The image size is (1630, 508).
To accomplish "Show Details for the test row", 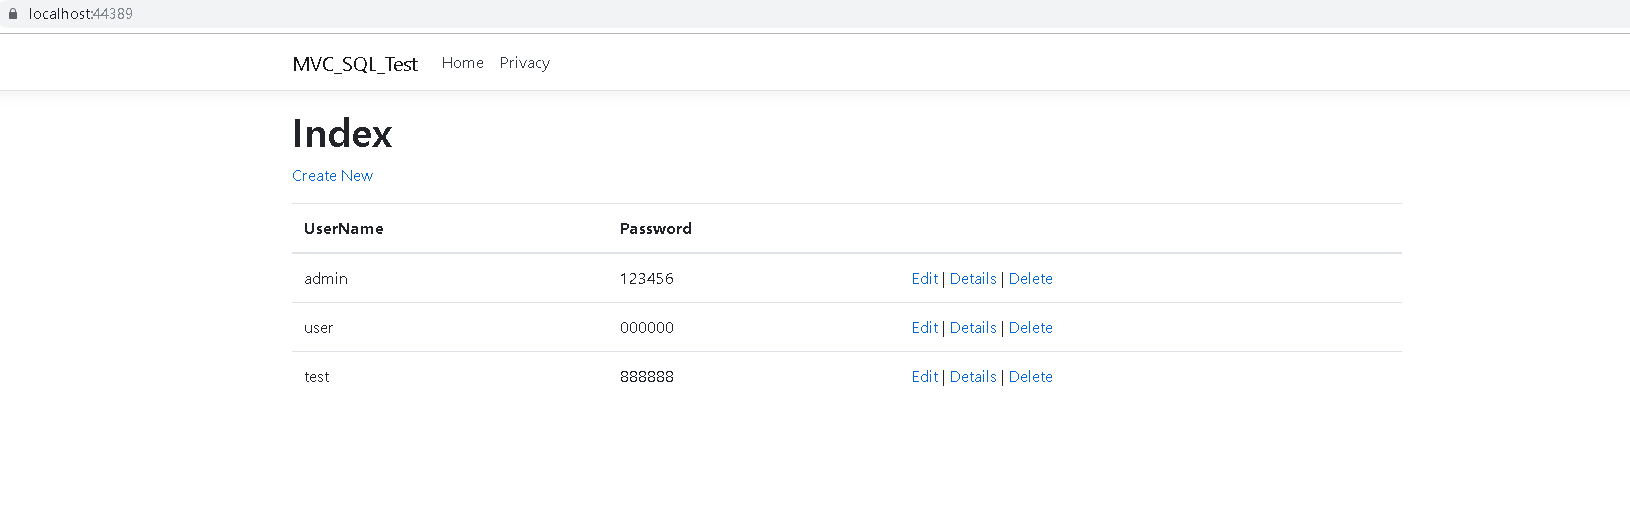I will pos(973,377).
